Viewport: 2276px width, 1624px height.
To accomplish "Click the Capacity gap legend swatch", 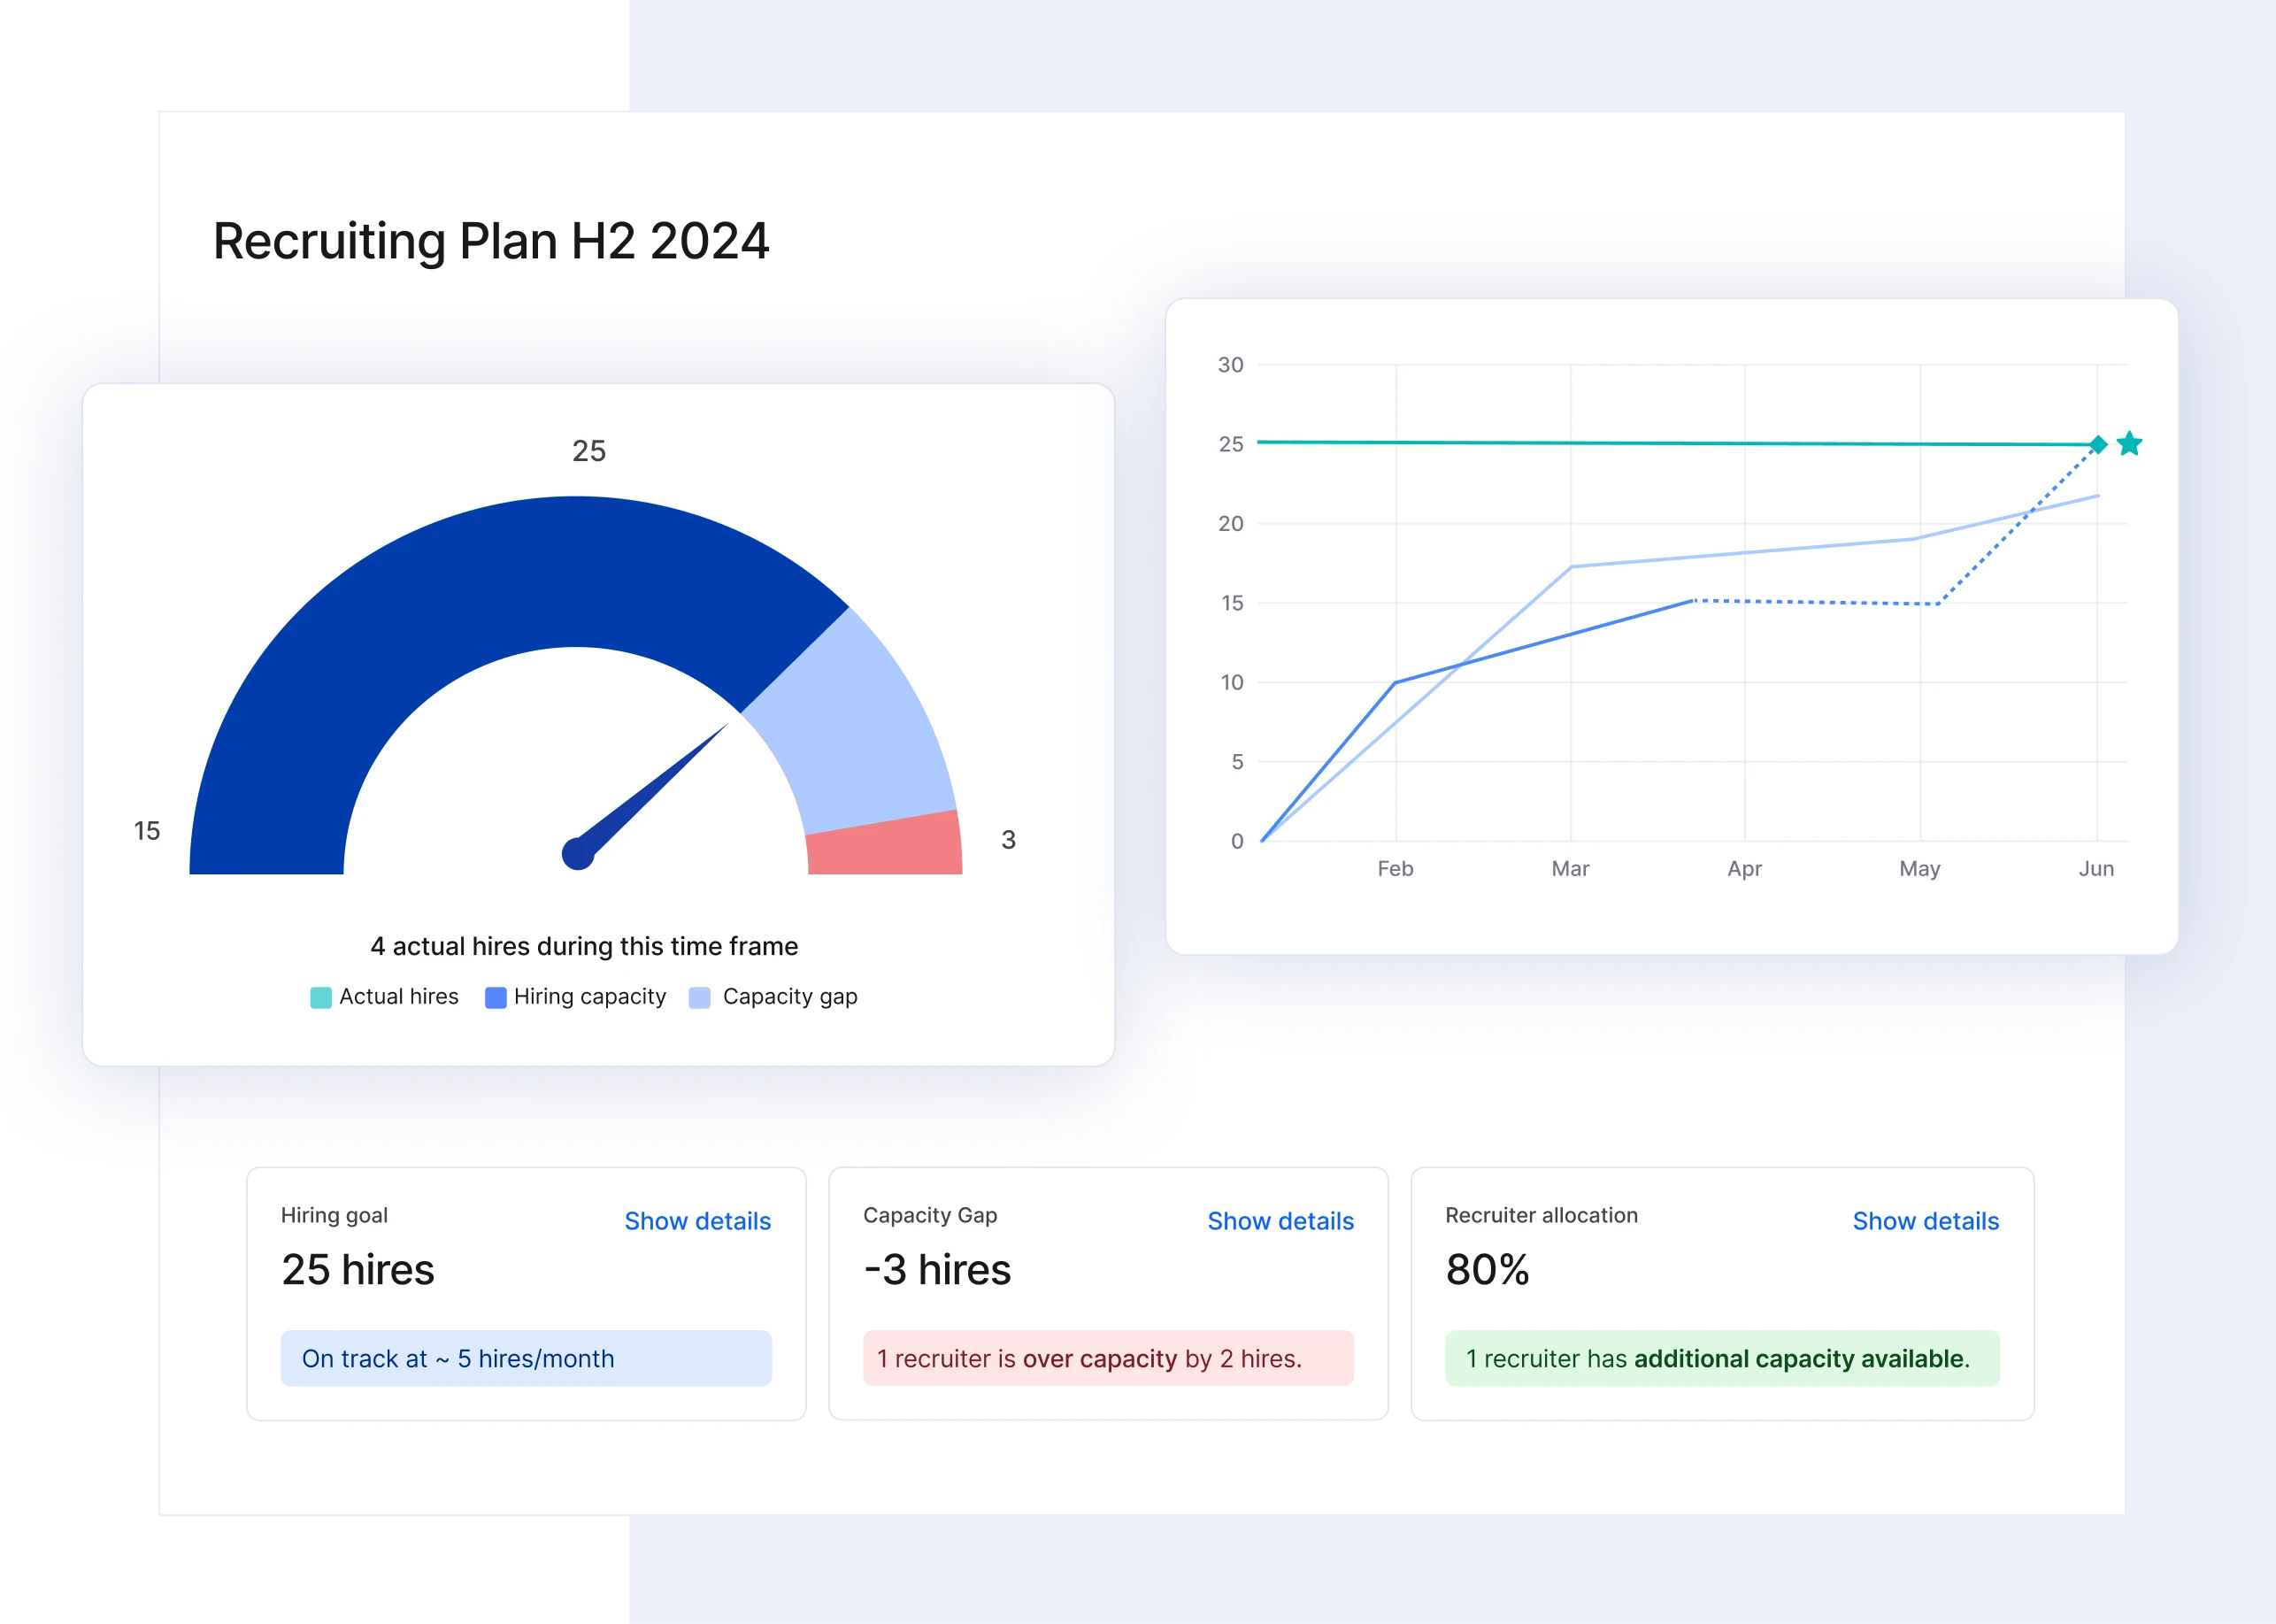I will [699, 997].
